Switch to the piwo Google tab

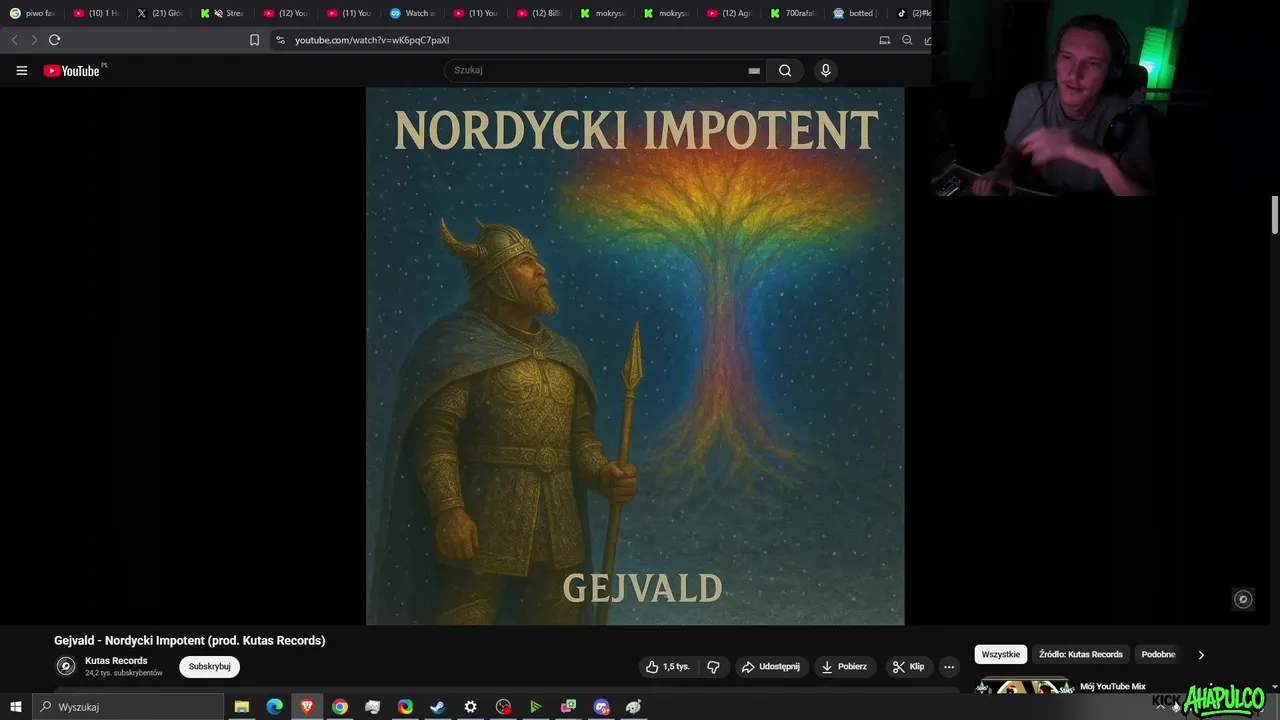click(x=33, y=13)
